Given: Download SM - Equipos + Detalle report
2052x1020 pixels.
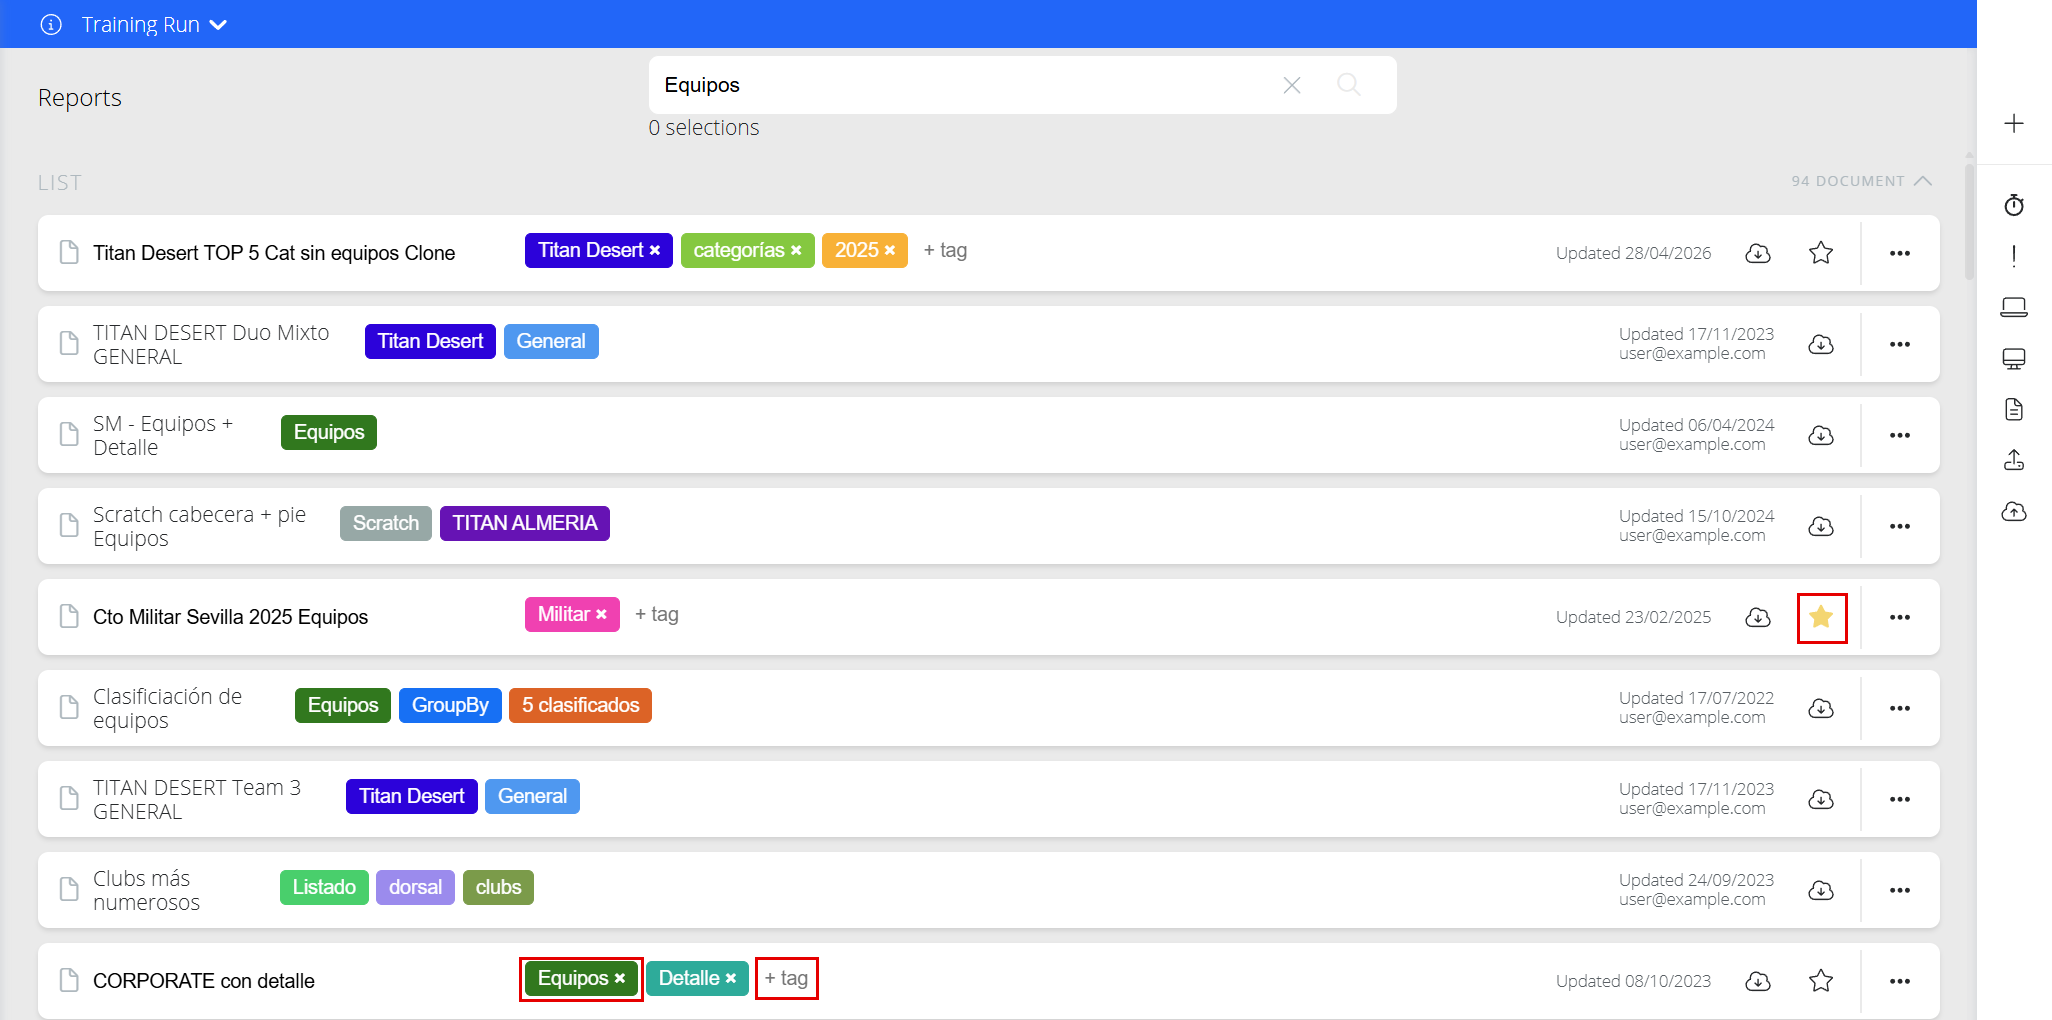Looking at the screenshot, I should 1821,435.
